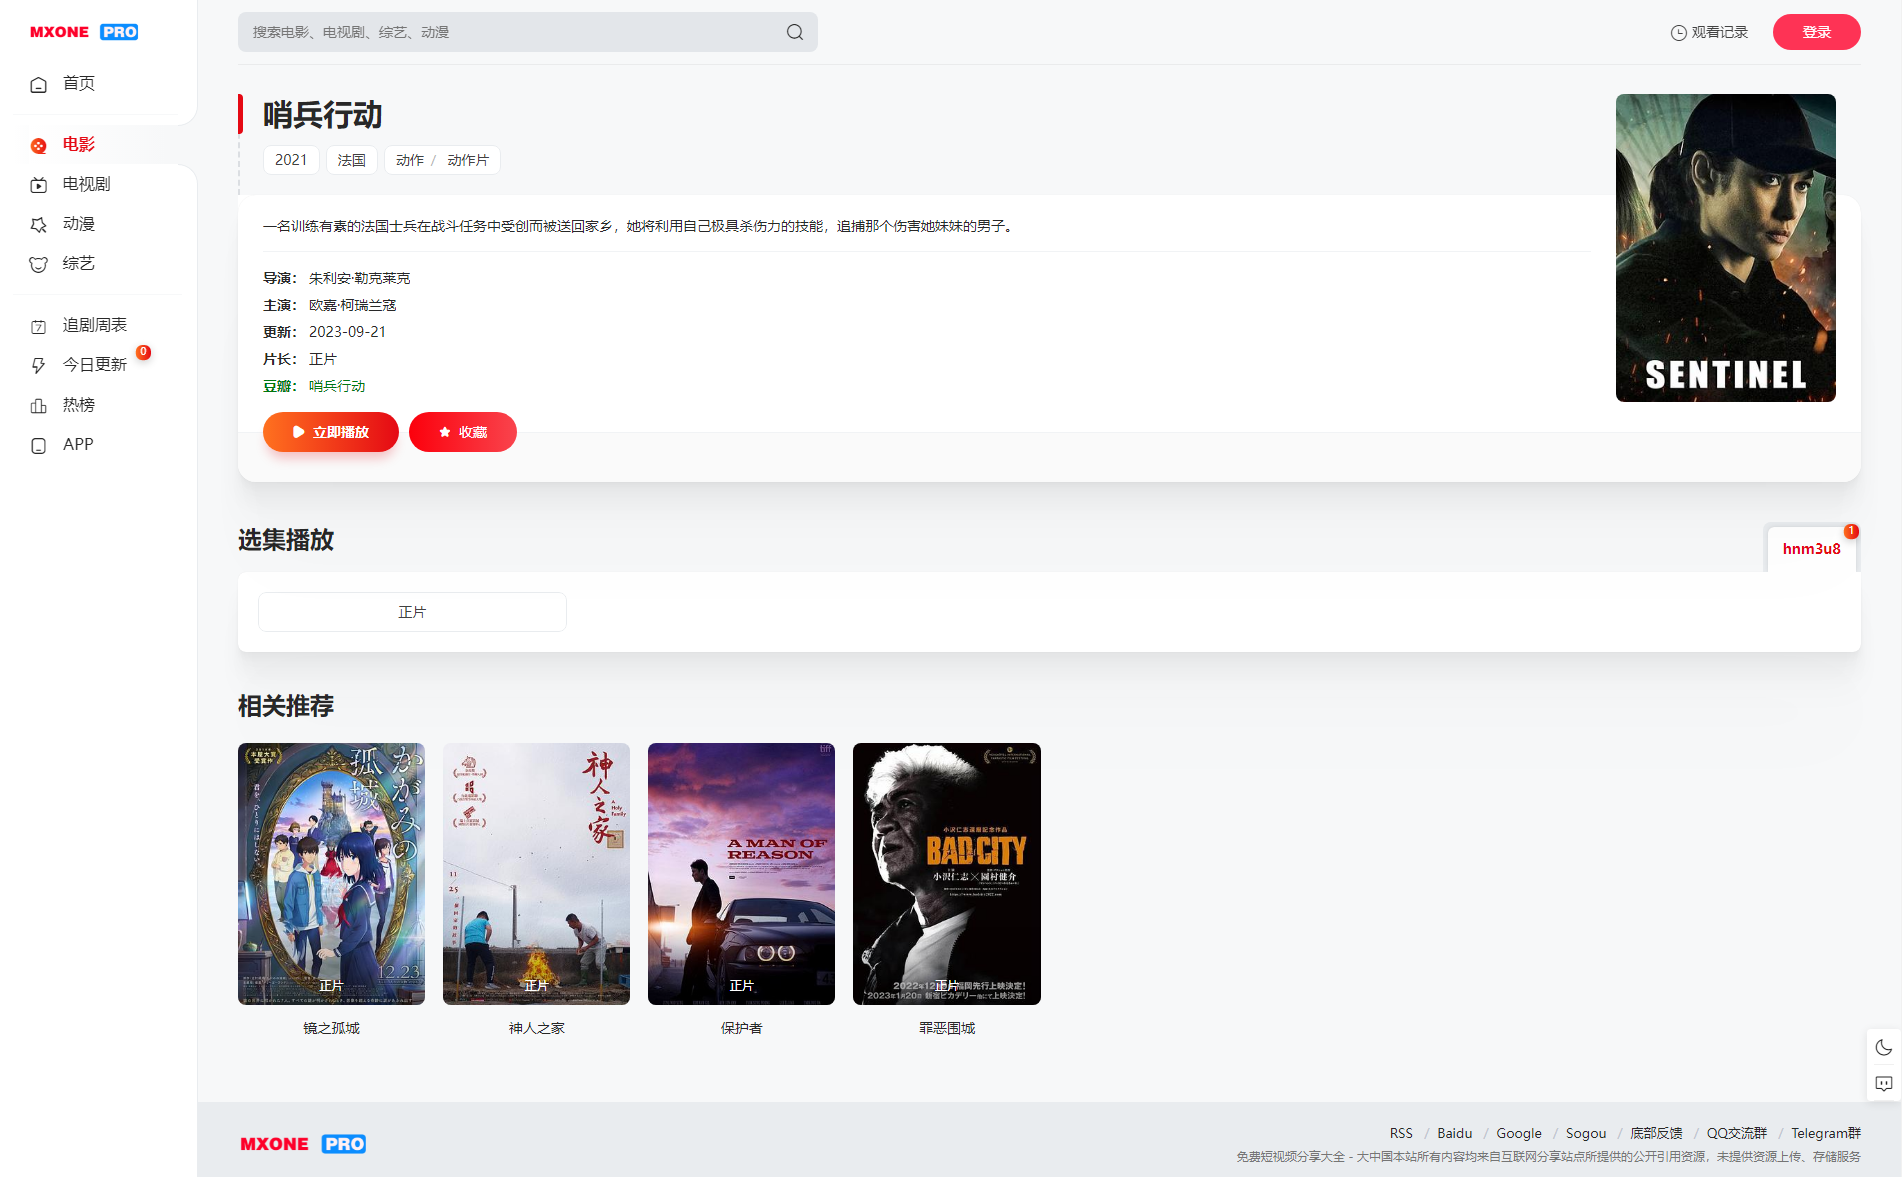Viewport: 1902px width, 1177px height.
Task: Open director 朱利安·勒克莱克 link
Action: coord(359,278)
